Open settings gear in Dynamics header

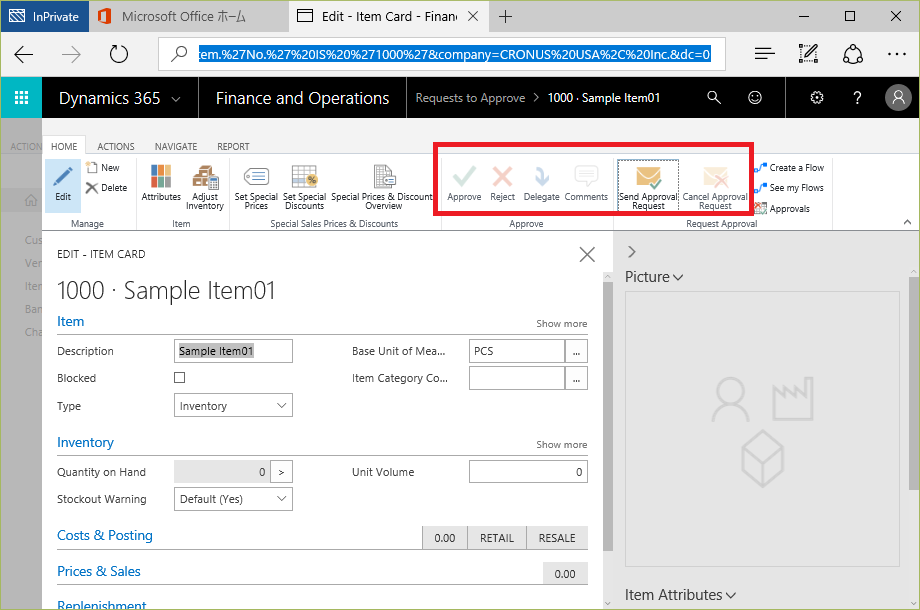817,97
